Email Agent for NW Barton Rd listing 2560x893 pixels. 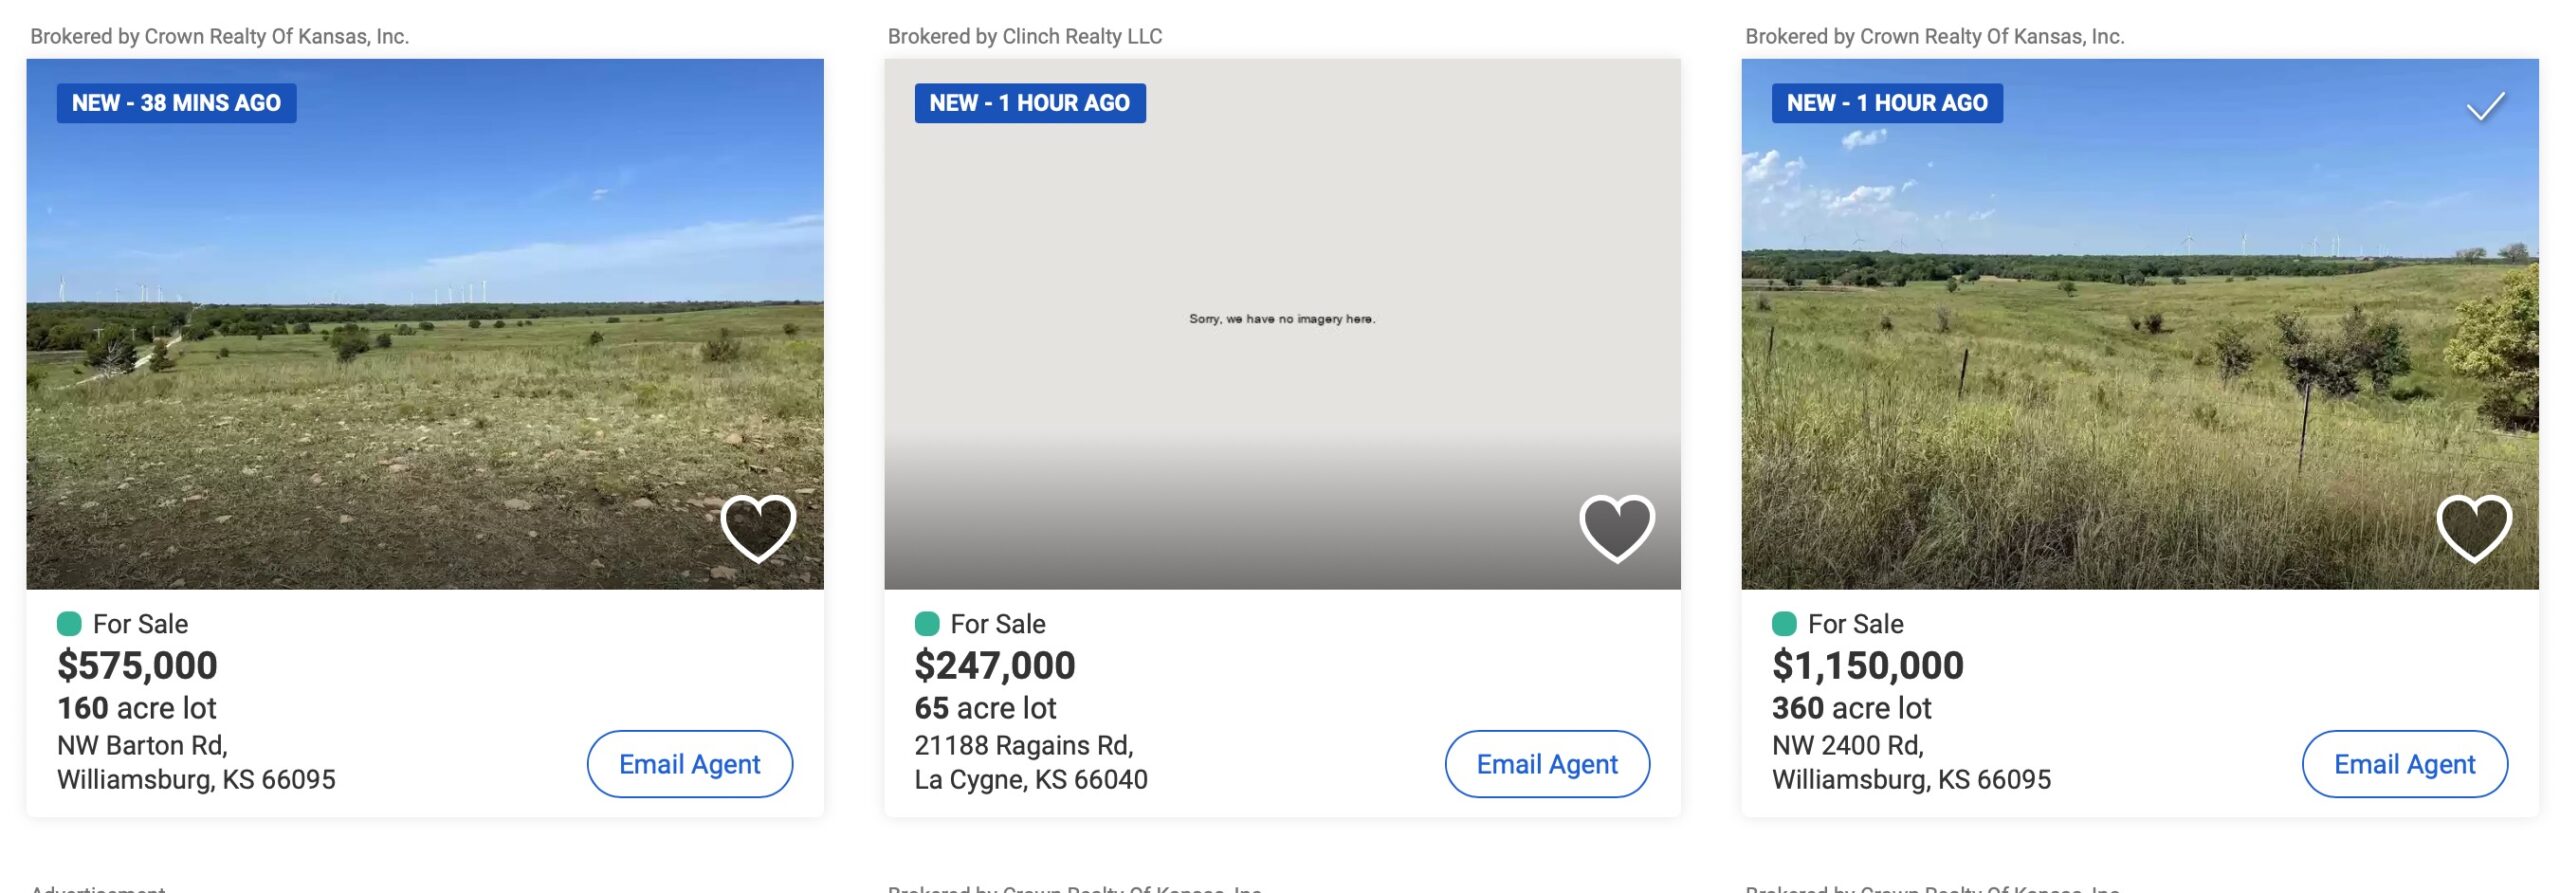[689, 764]
